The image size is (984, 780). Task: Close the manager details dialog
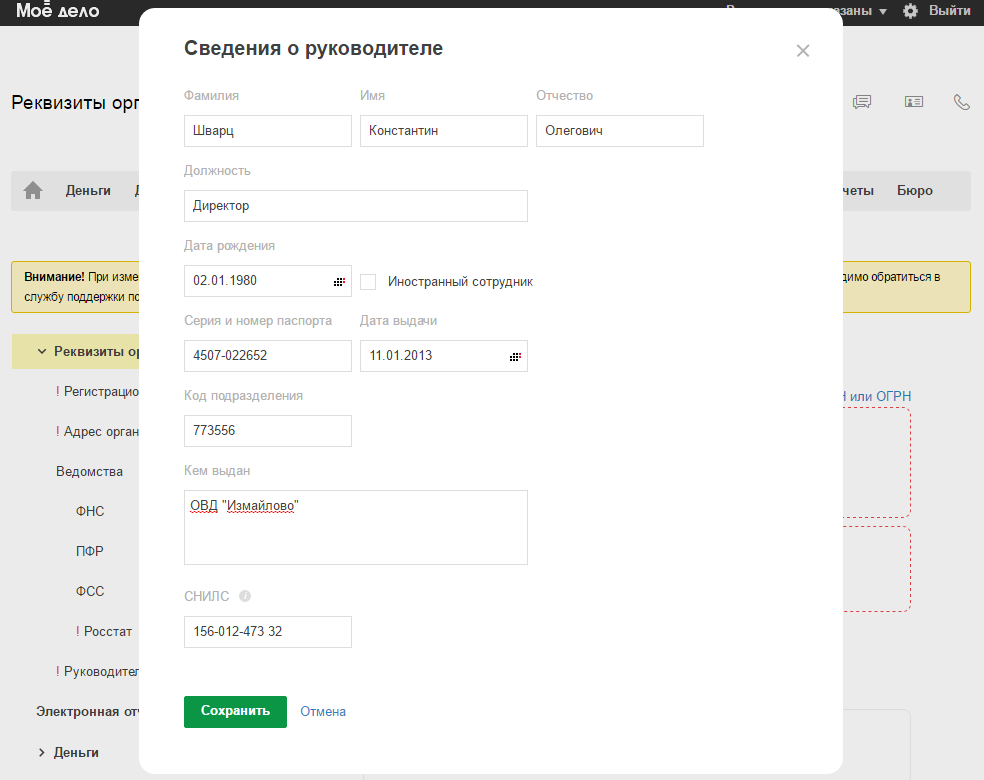point(802,51)
